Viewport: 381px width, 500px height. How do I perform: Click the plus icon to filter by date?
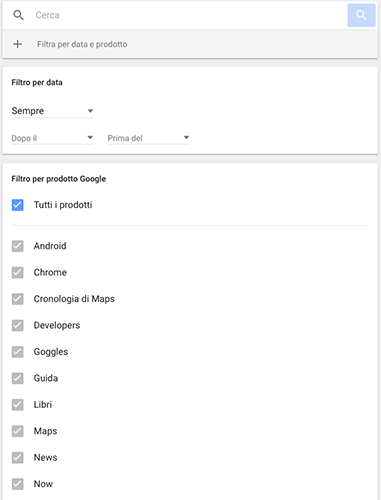pos(18,44)
